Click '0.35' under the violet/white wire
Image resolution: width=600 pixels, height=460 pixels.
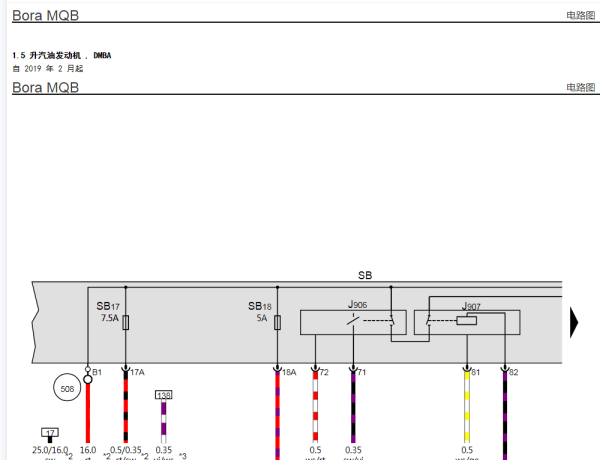tap(164, 450)
